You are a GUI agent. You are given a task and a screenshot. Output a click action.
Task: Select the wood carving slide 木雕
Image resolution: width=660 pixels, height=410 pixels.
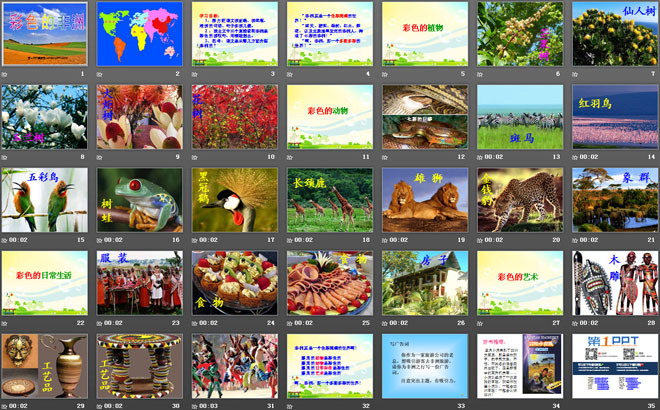[614, 282]
